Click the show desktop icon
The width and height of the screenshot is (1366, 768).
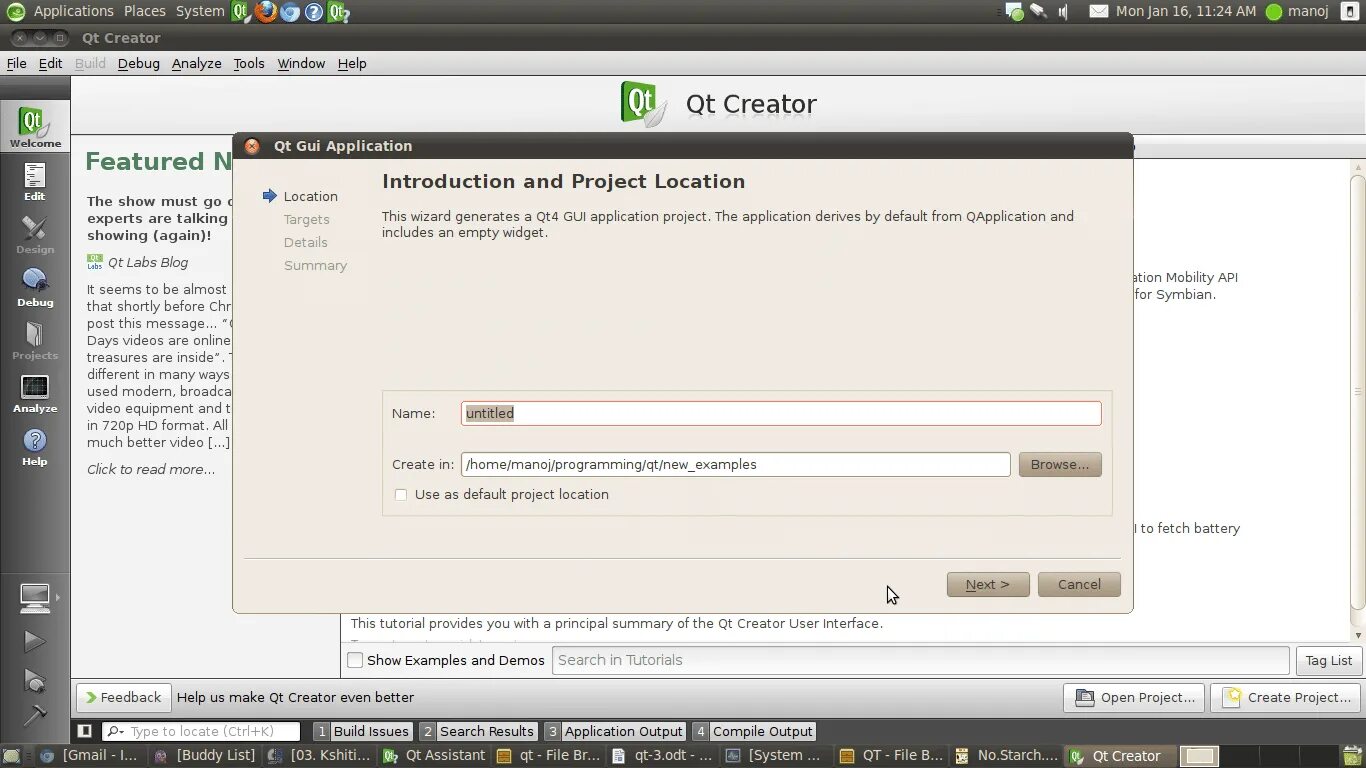click(x=10, y=756)
